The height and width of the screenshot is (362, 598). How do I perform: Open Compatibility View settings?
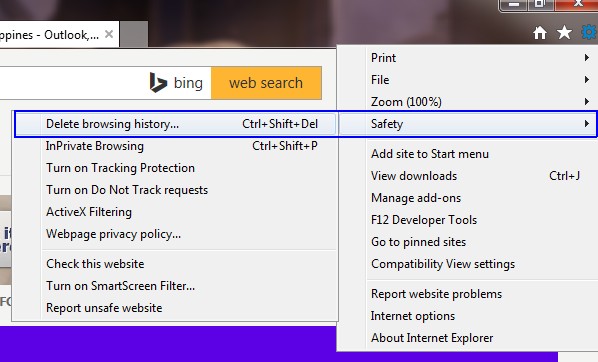[x=468, y=264]
